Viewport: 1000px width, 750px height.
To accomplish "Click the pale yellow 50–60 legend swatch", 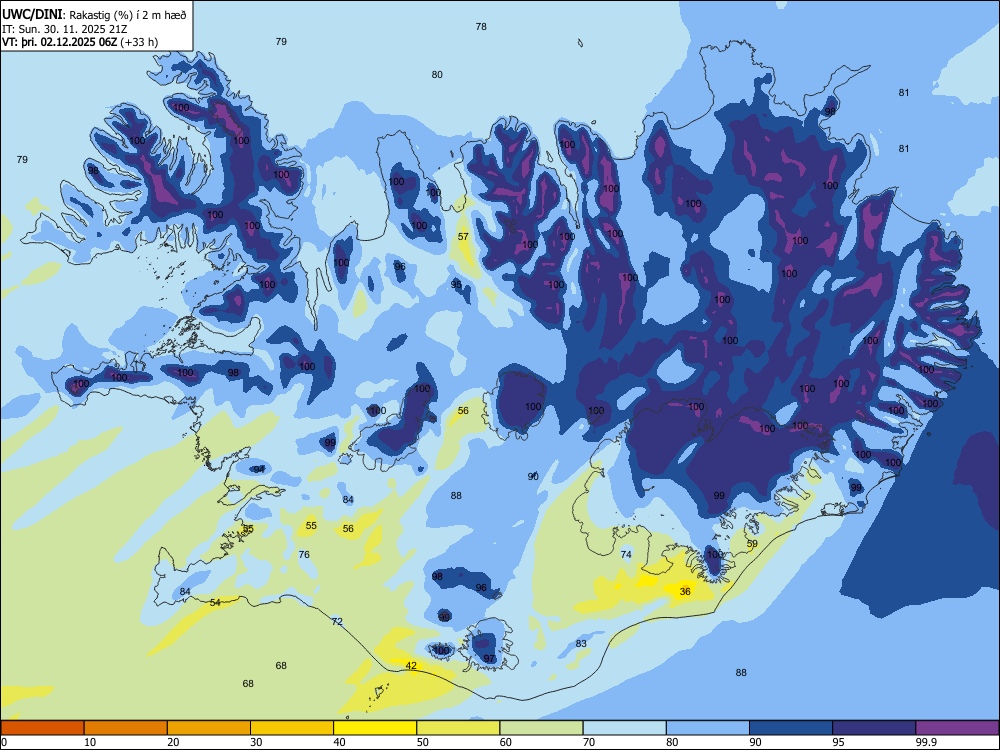I will (x=458, y=728).
